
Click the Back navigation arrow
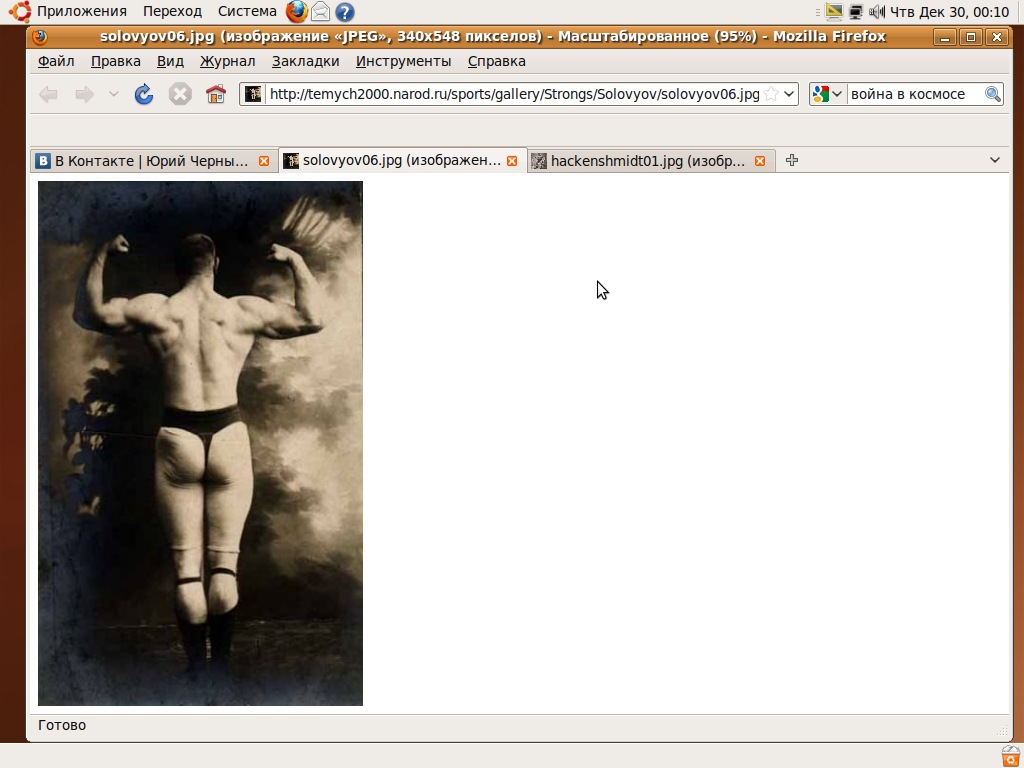(x=48, y=94)
